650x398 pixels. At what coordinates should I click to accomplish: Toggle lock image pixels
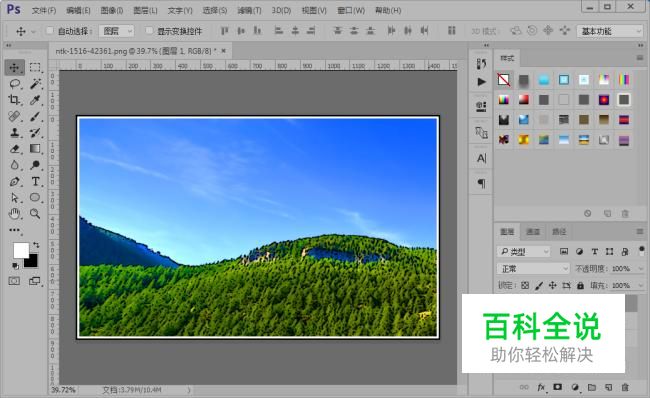point(539,285)
